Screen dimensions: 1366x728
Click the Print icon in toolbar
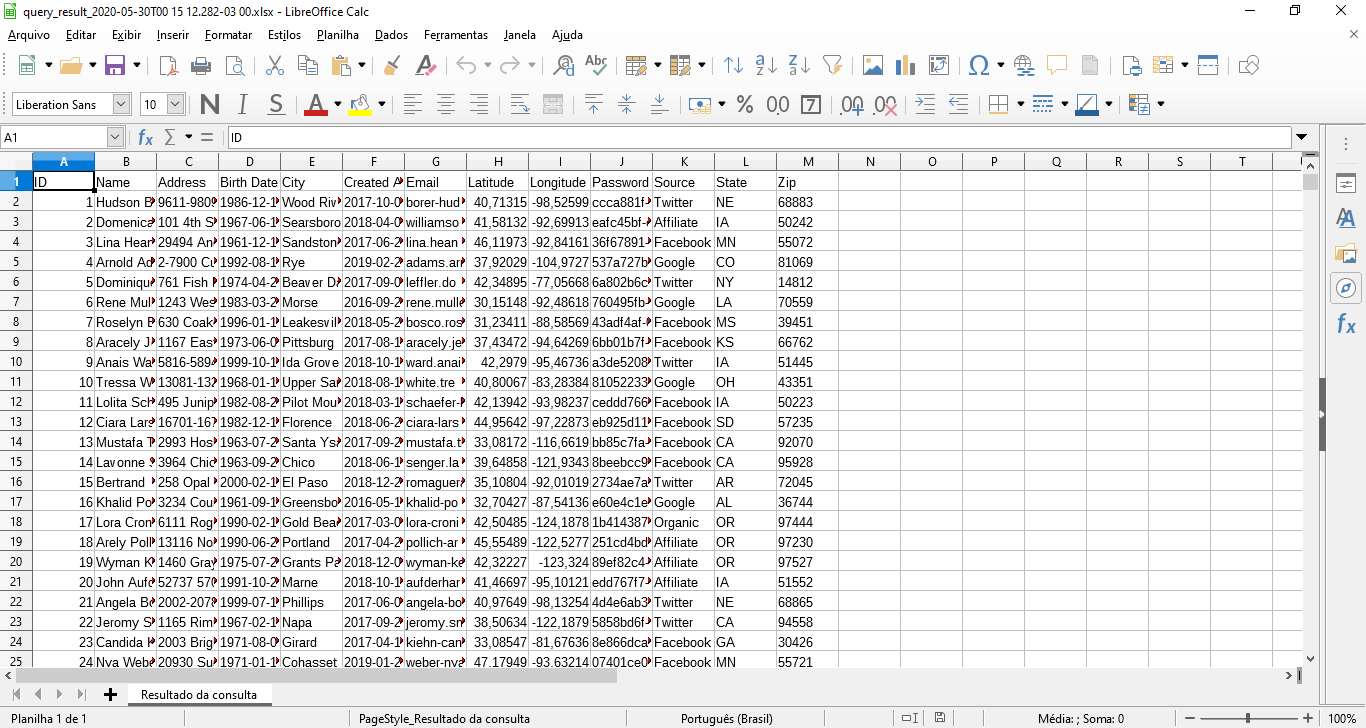click(x=201, y=66)
